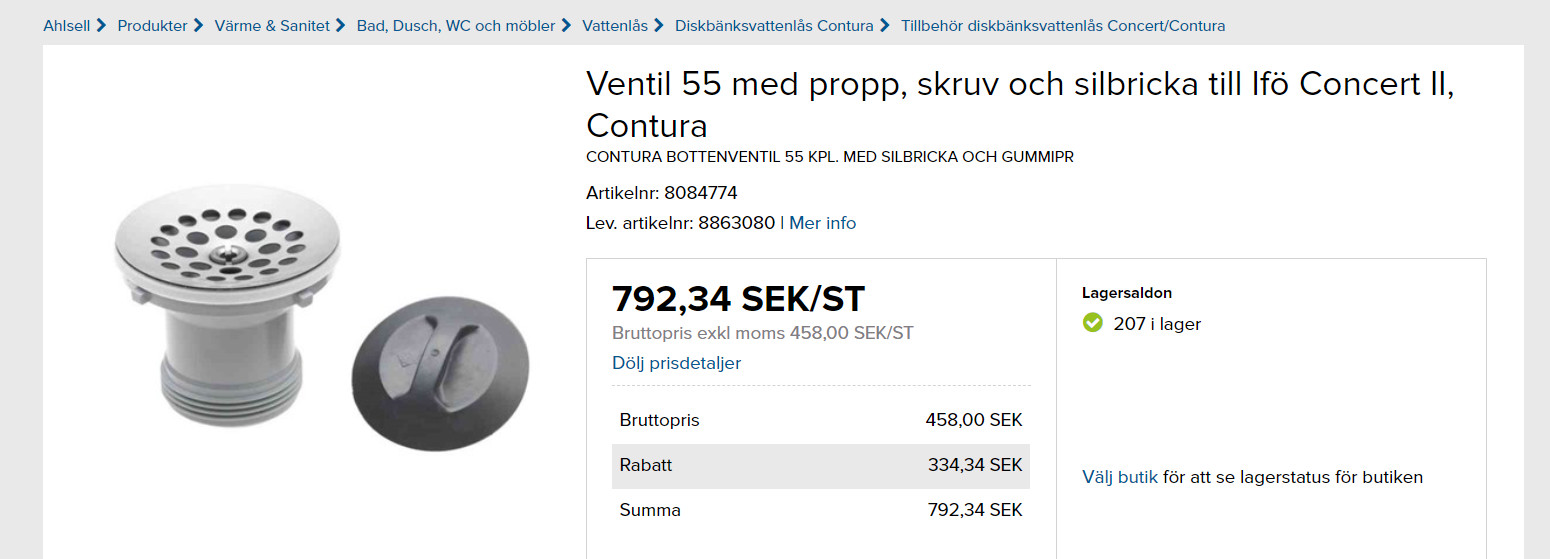Image resolution: width=1550 pixels, height=559 pixels.
Task: Select the Rabatt row in price details
Action: [x=820, y=465]
